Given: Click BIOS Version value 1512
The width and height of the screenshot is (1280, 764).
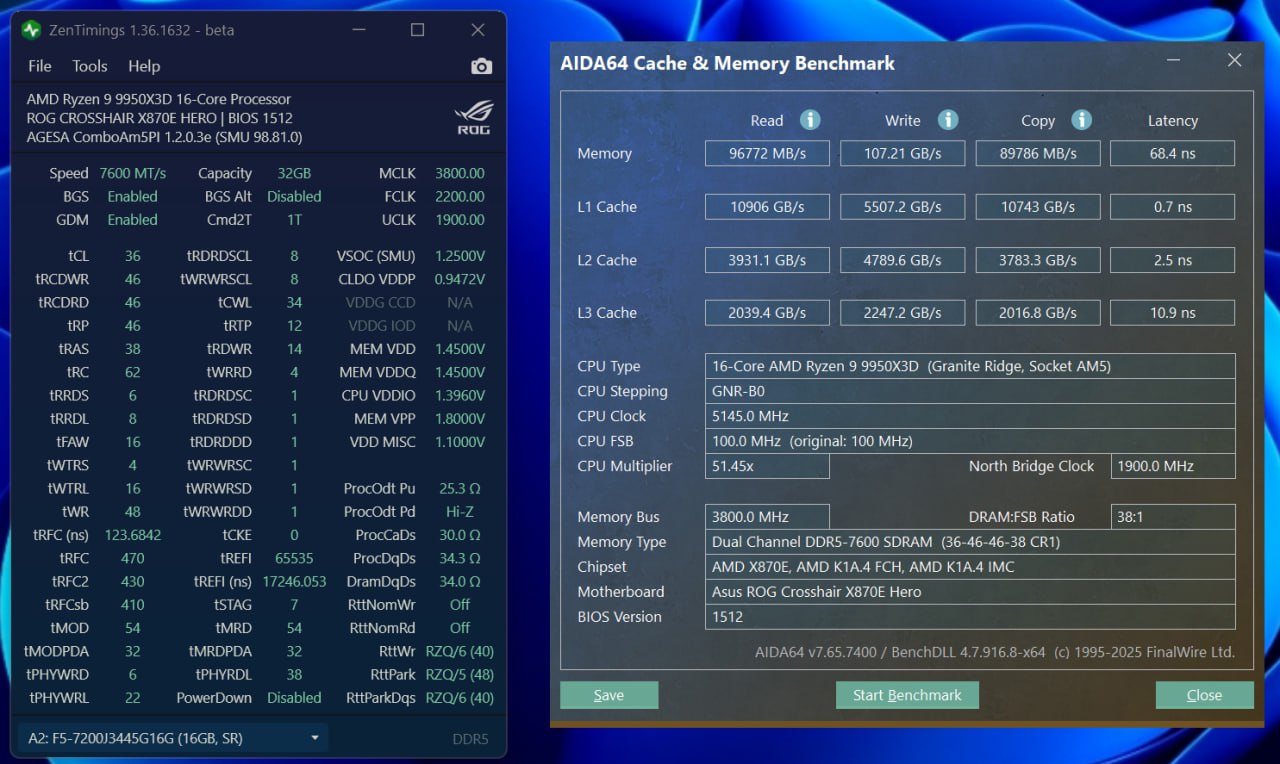Looking at the screenshot, I should (x=970, y=617).
